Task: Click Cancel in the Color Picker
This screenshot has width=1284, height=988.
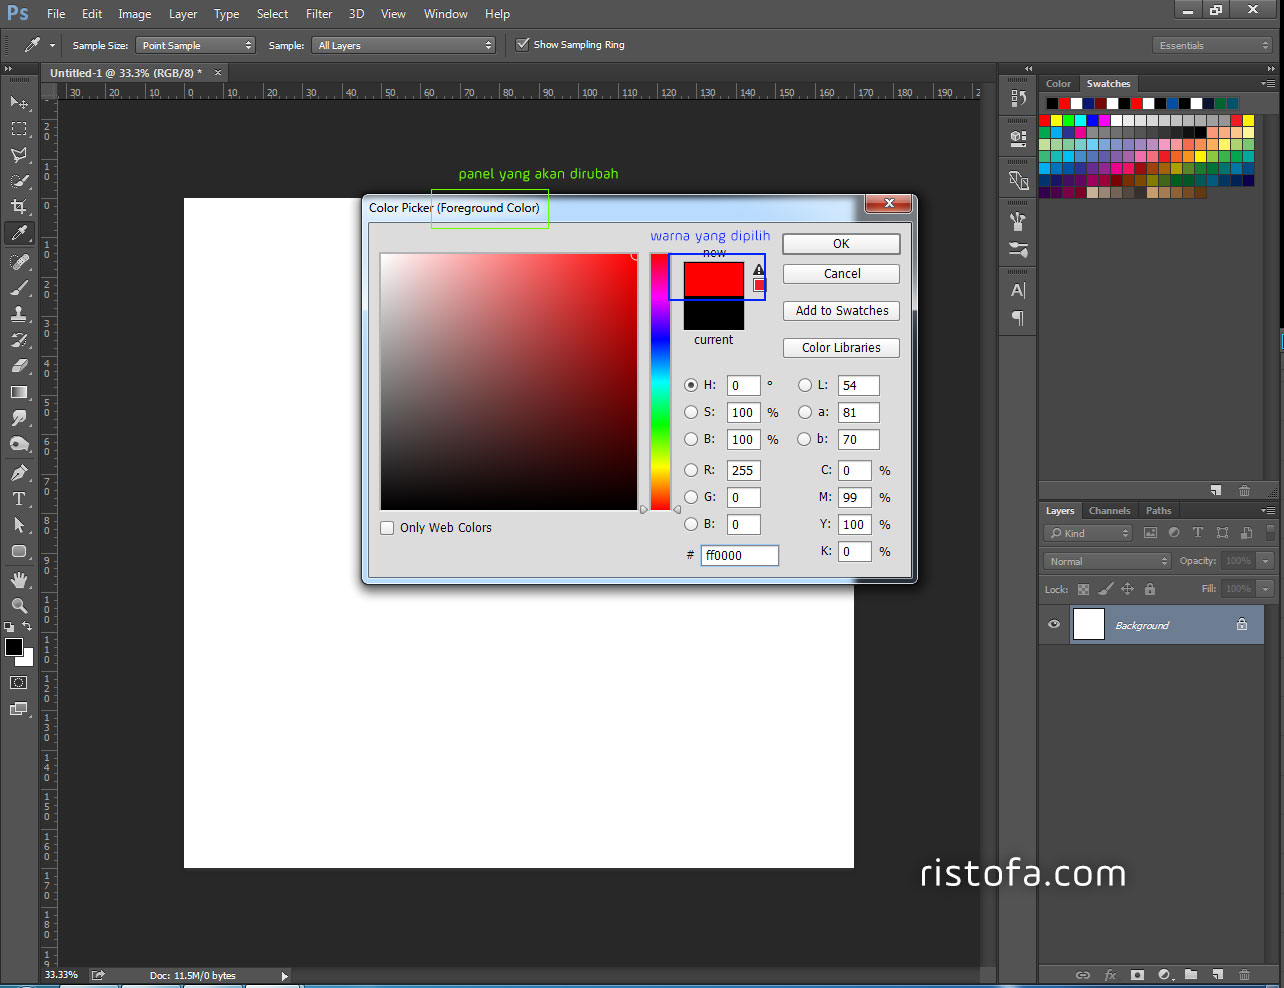Action: (x=841, y=274)
